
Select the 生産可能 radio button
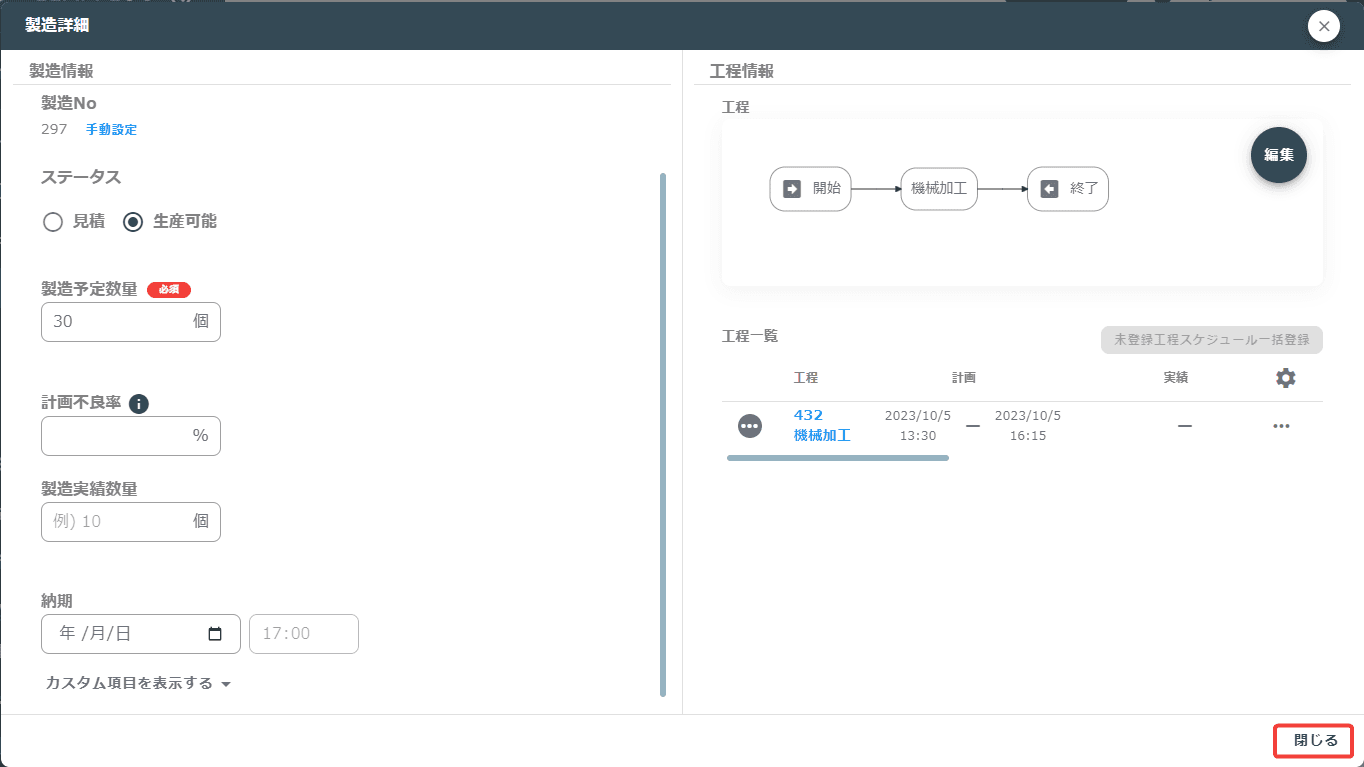133,222
